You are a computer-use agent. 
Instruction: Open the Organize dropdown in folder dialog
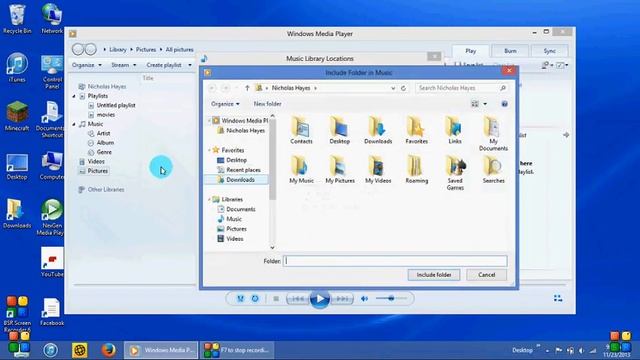(x=225, y=104)
